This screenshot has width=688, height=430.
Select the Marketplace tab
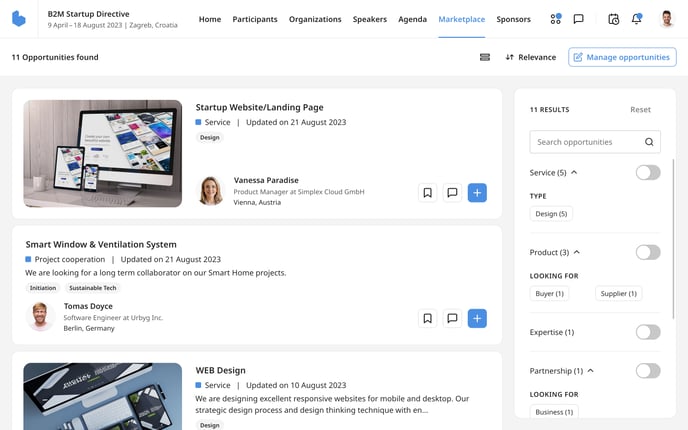click(462, 19)
